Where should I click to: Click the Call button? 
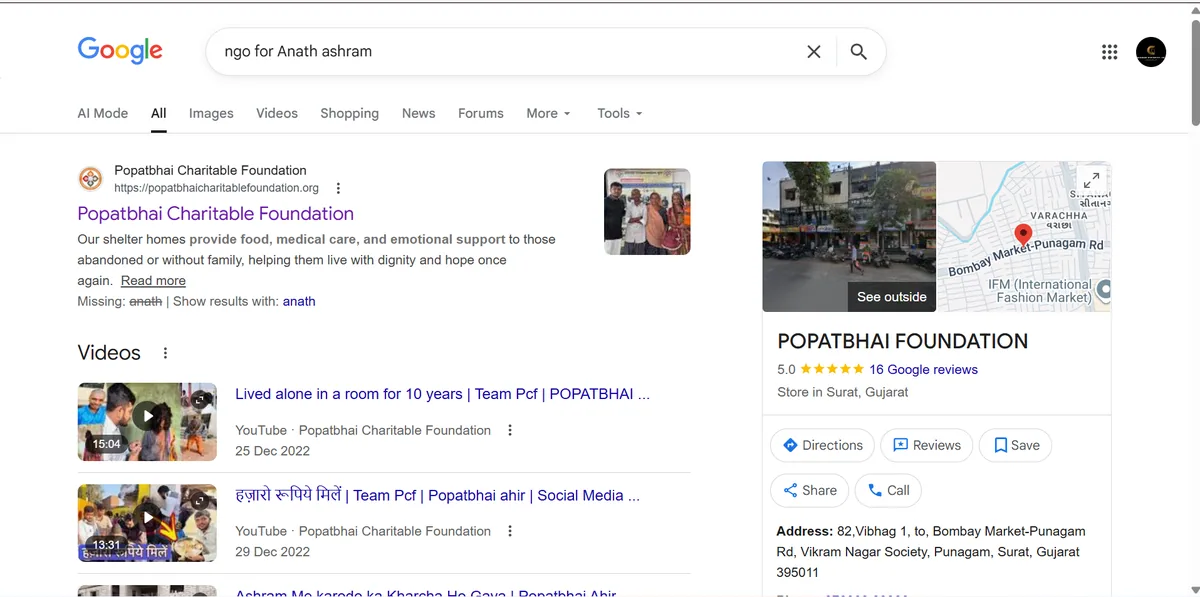tap(888, 490)
